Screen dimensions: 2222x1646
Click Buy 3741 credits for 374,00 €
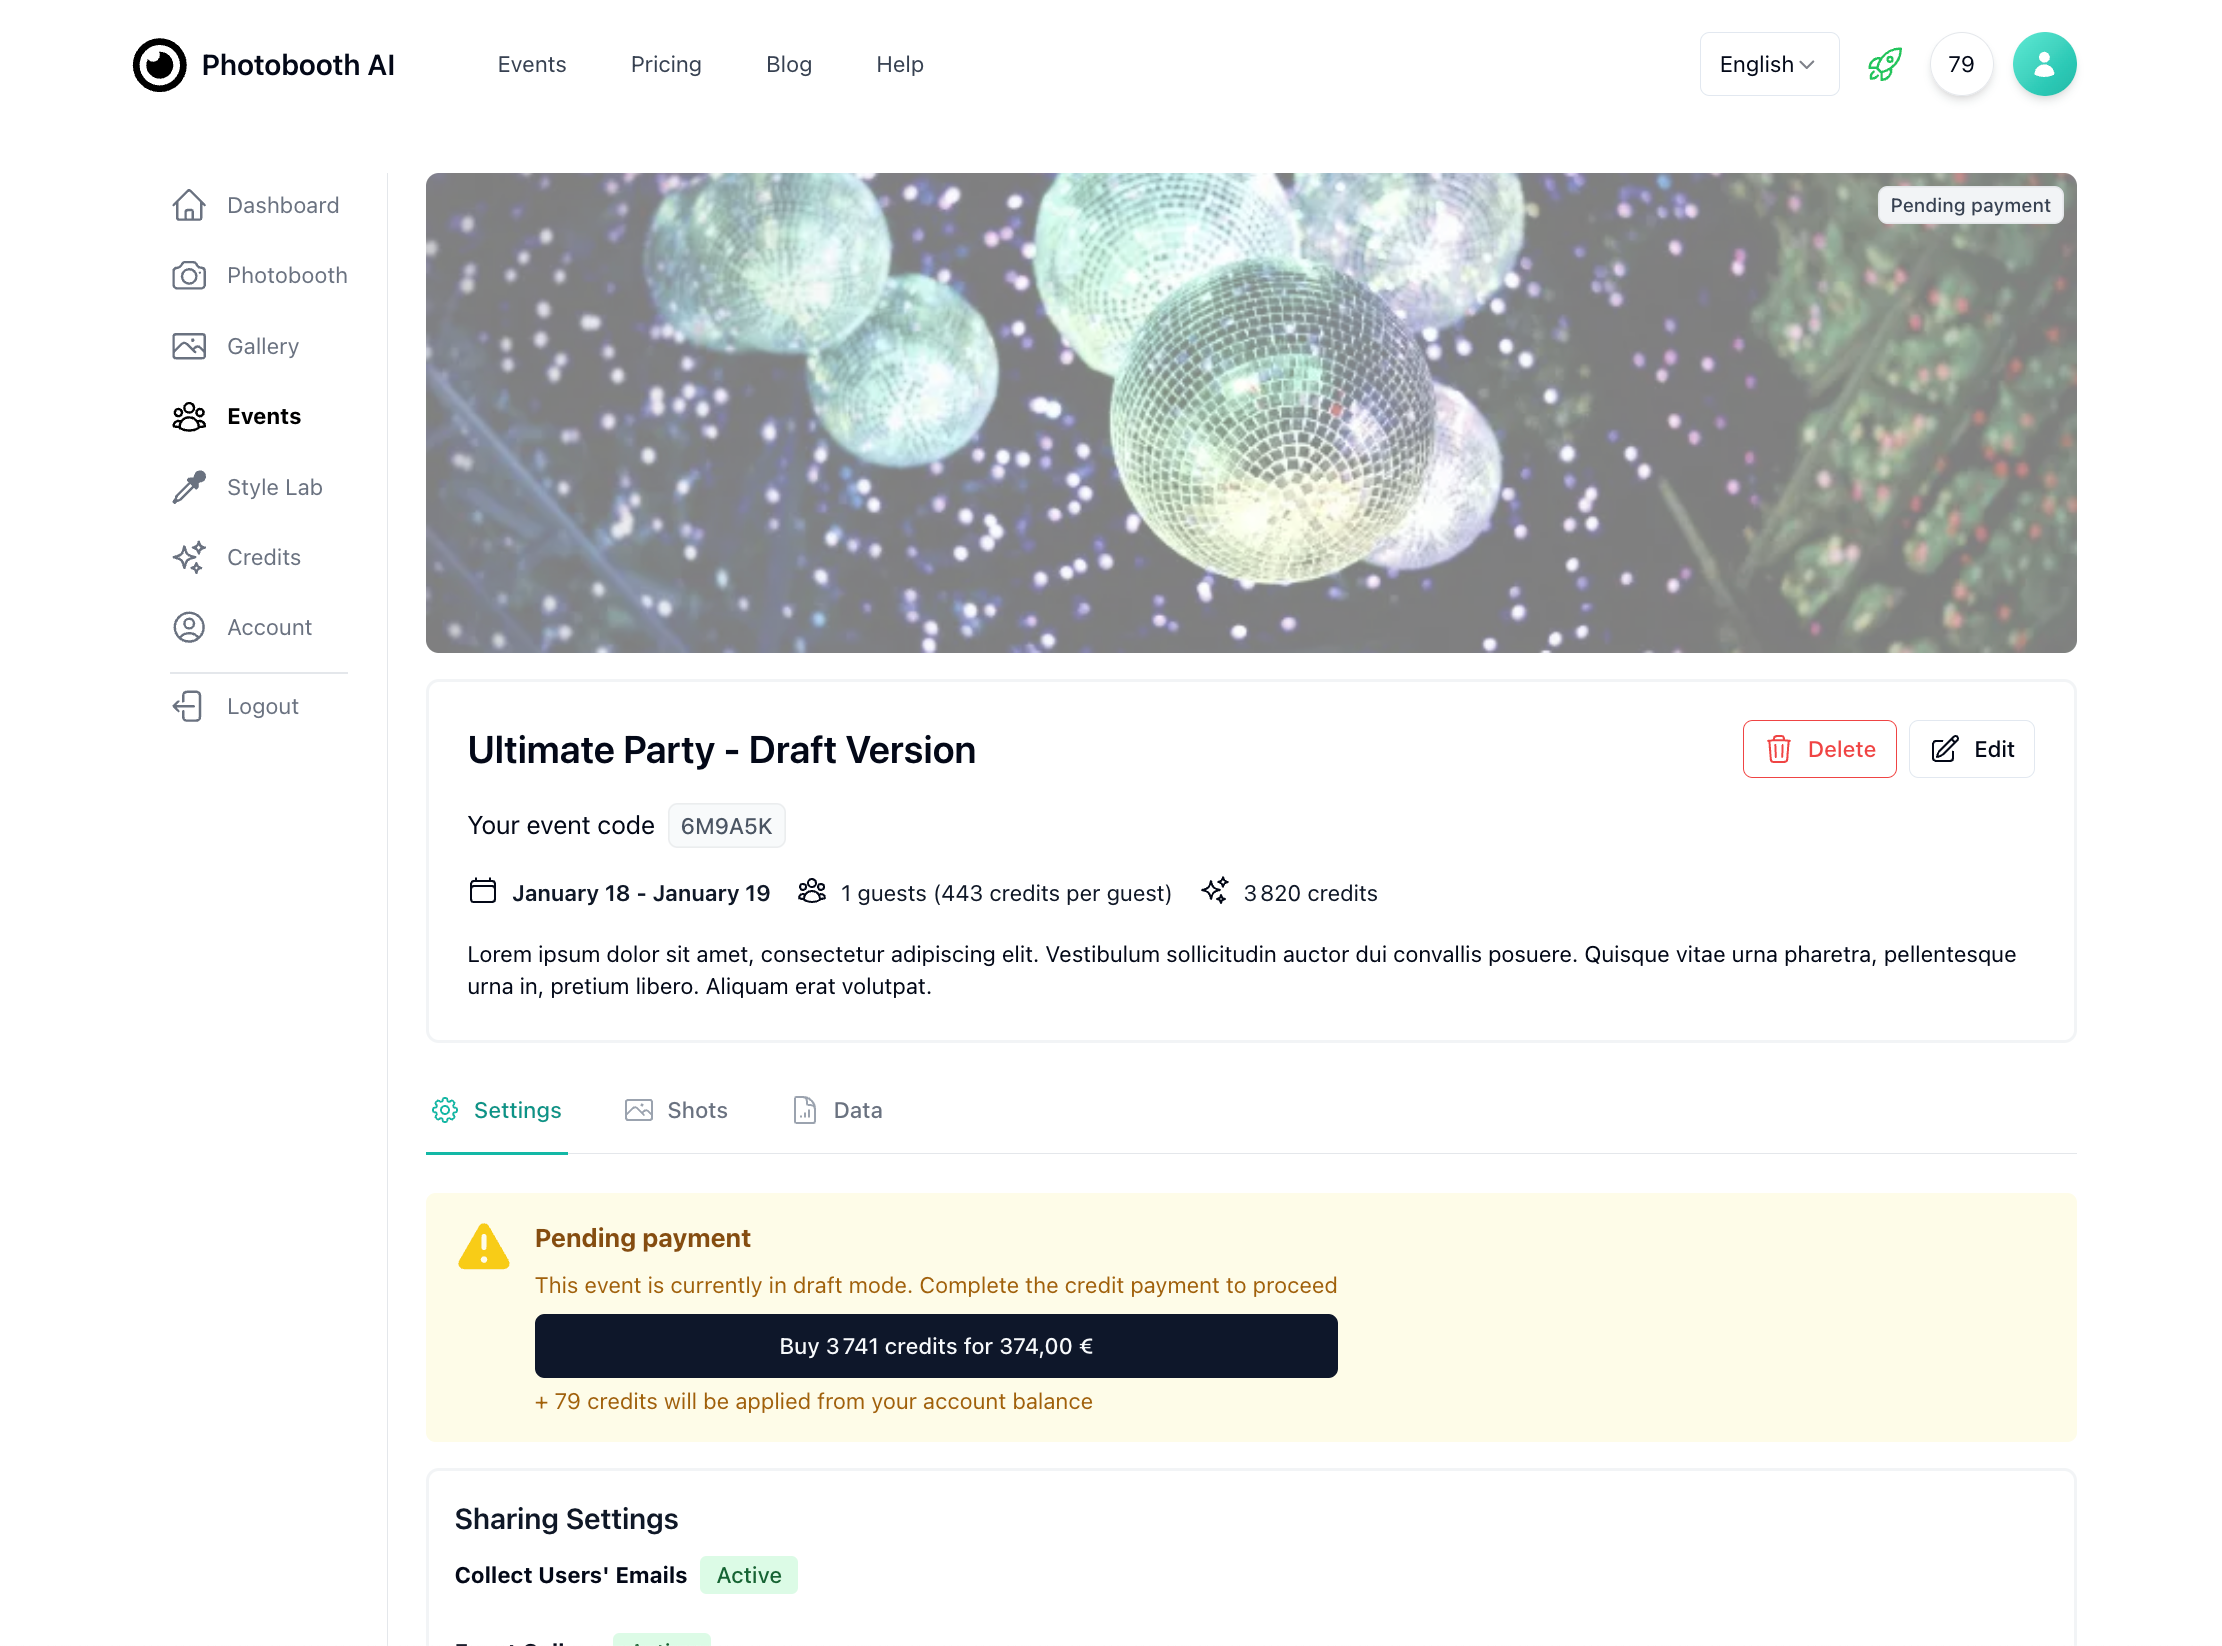click(x=935, y=1345)
